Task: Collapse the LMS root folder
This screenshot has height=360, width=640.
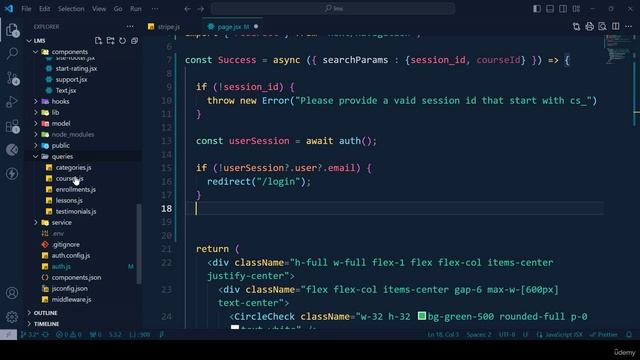Action: 29,41
